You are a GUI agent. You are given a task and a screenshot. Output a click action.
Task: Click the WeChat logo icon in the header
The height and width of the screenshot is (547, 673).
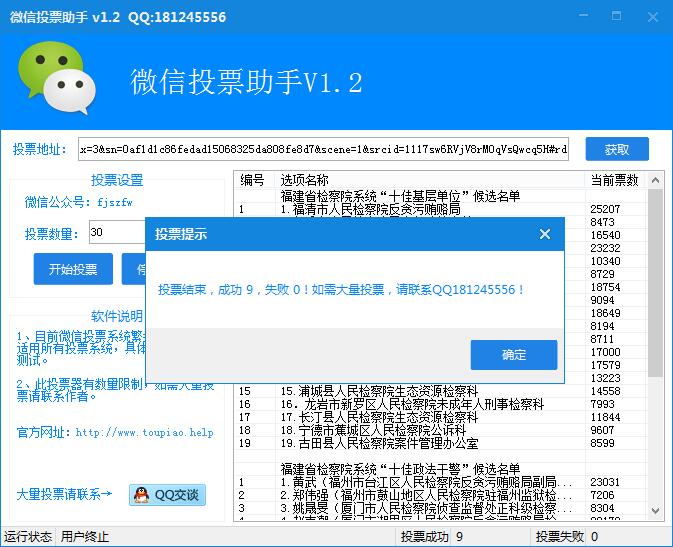[x=57, y=78]
